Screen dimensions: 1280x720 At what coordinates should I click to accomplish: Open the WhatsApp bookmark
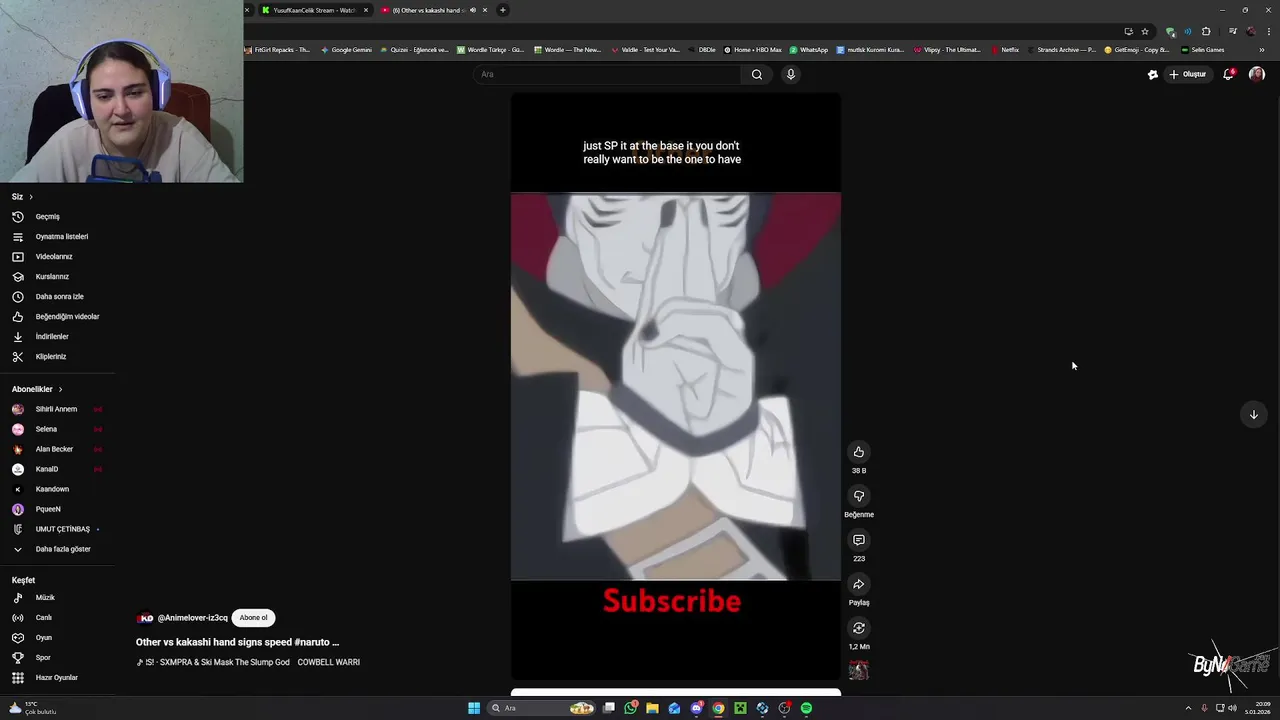point(808,50)
